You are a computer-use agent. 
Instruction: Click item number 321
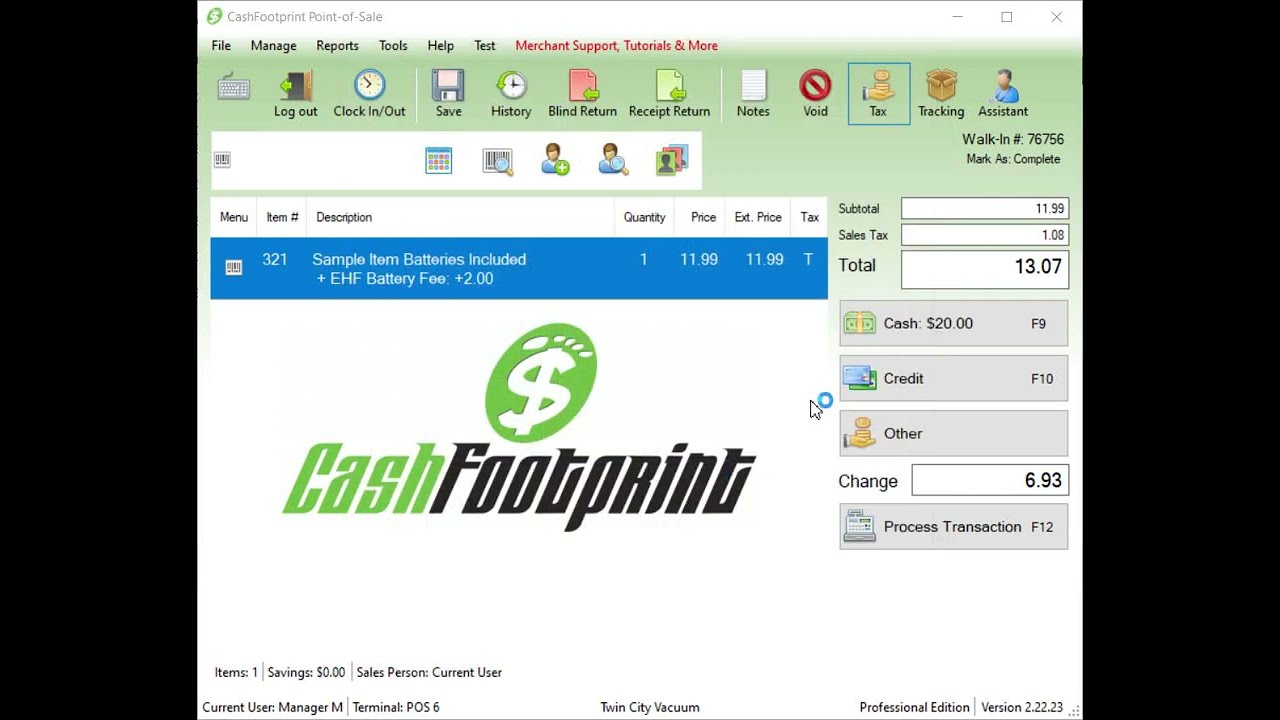pyautogui.click(x=275, y=259)
